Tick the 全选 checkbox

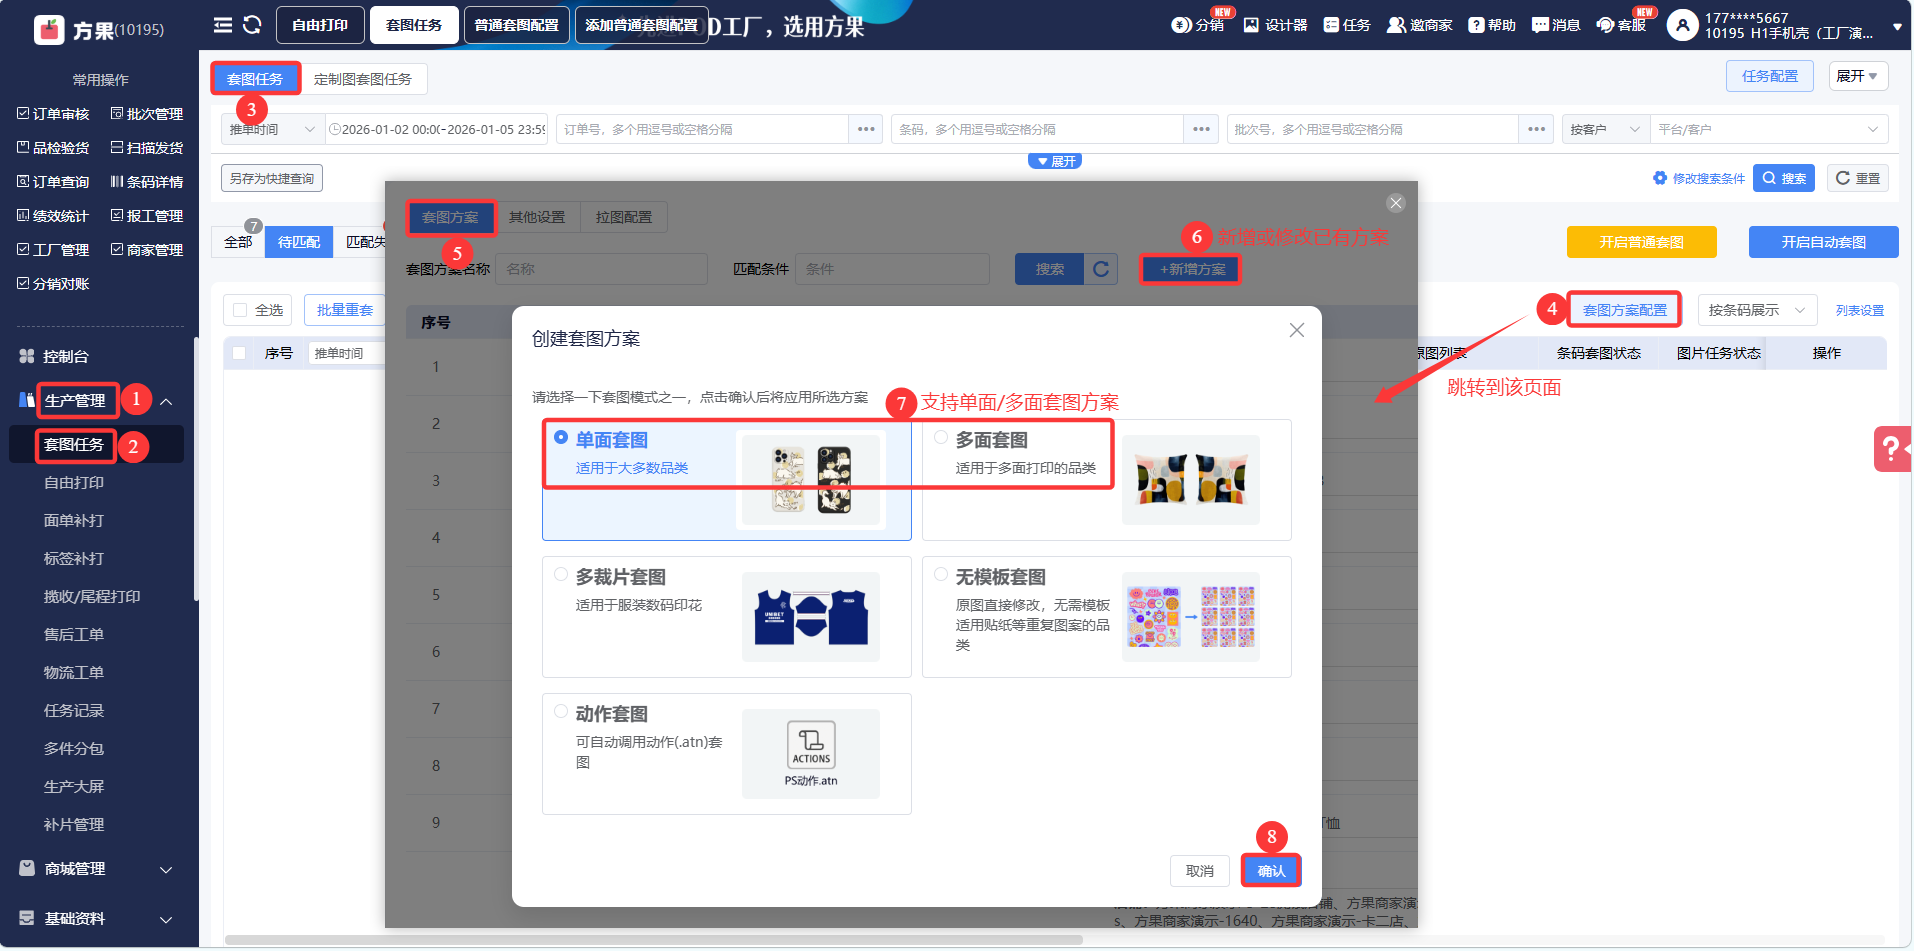[240, 310]
